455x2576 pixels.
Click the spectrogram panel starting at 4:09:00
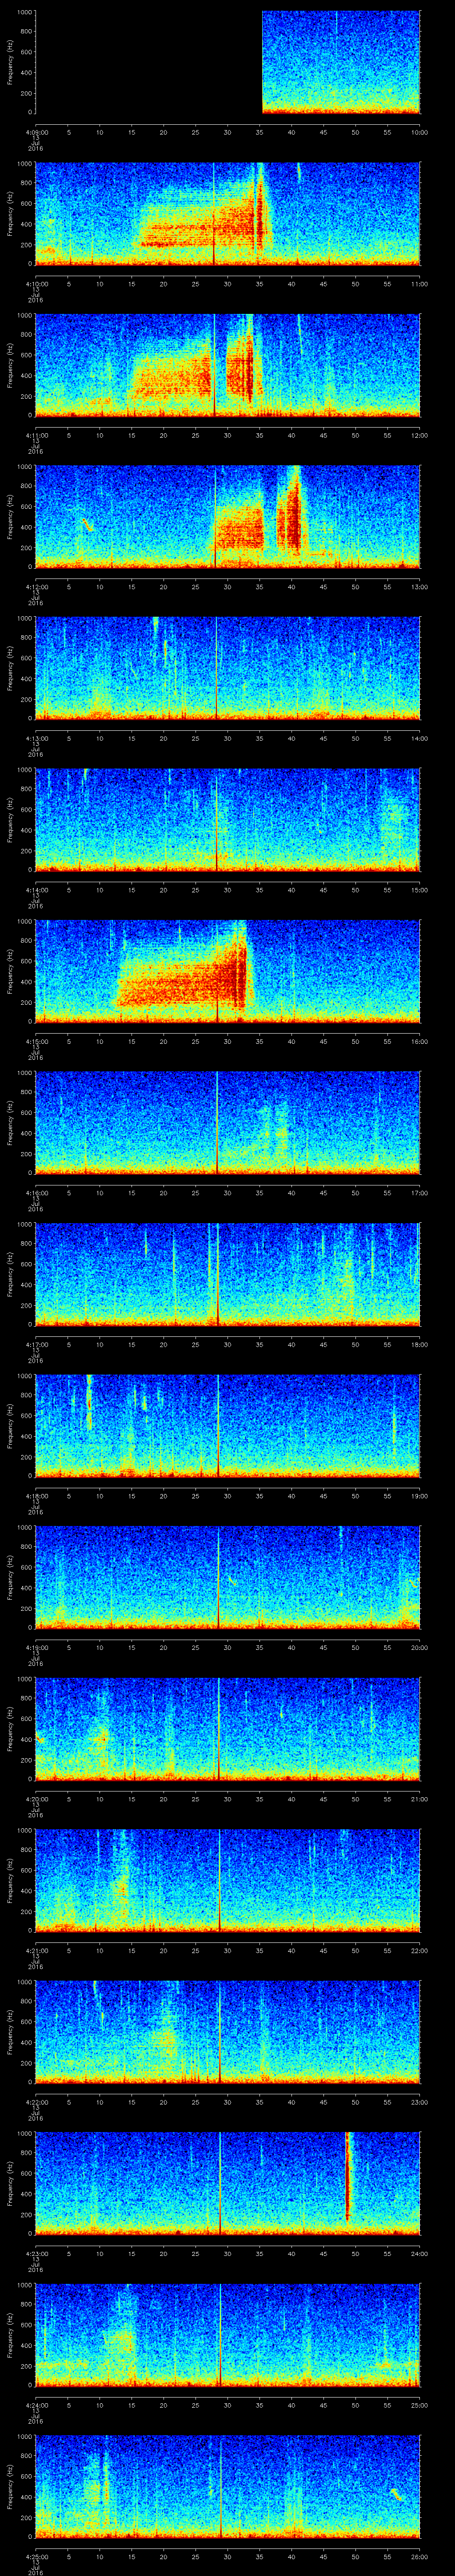[228, 62]
